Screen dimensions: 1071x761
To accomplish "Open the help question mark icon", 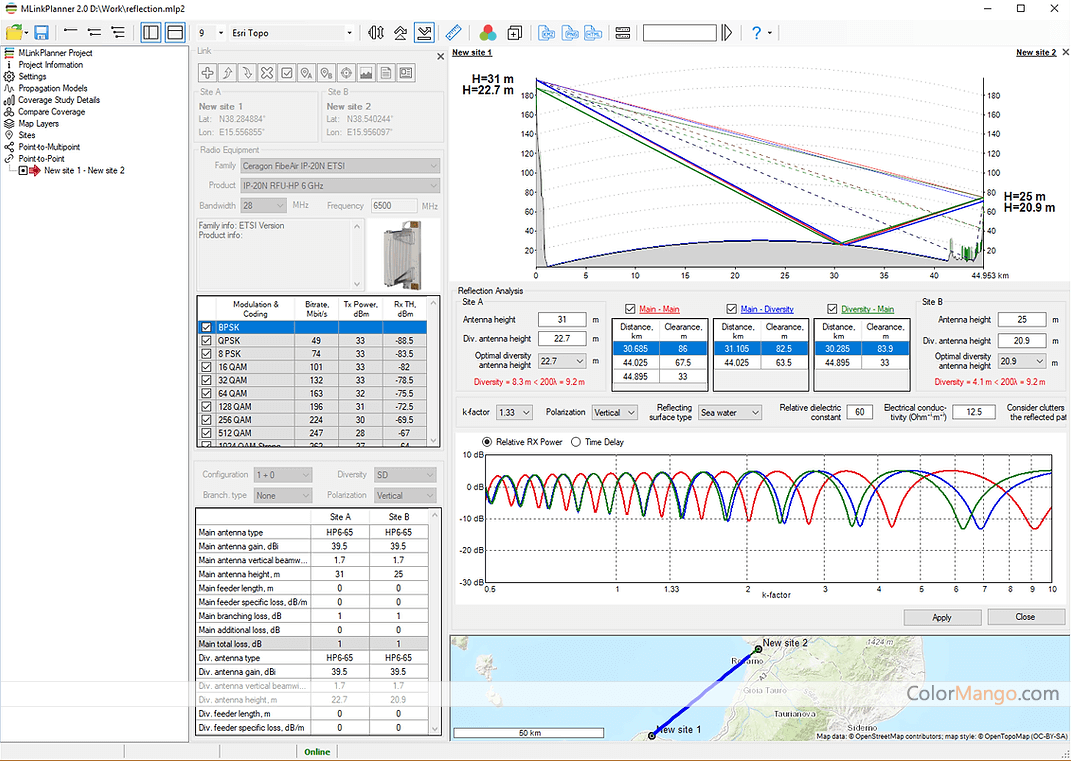I will coord(757,33).
